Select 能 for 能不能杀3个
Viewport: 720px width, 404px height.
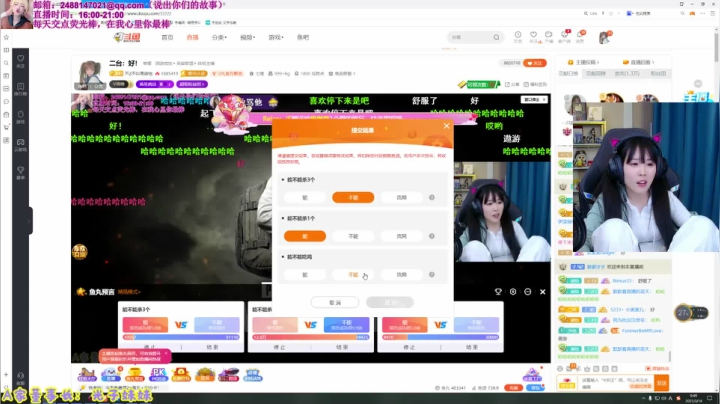[305, 197]
